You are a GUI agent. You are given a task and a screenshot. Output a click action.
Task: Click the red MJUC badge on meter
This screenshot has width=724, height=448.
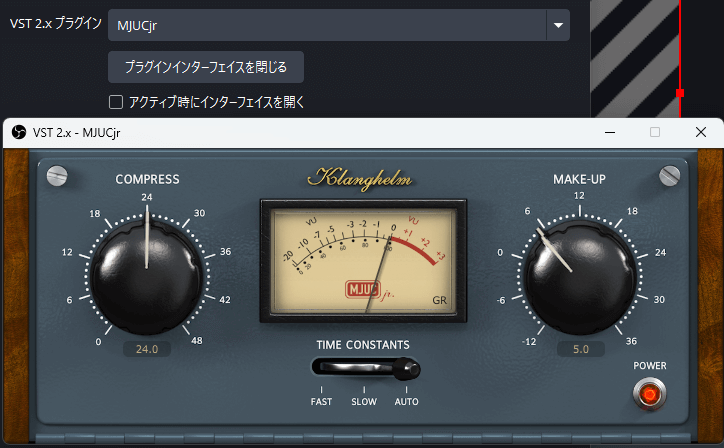(362, 290)
